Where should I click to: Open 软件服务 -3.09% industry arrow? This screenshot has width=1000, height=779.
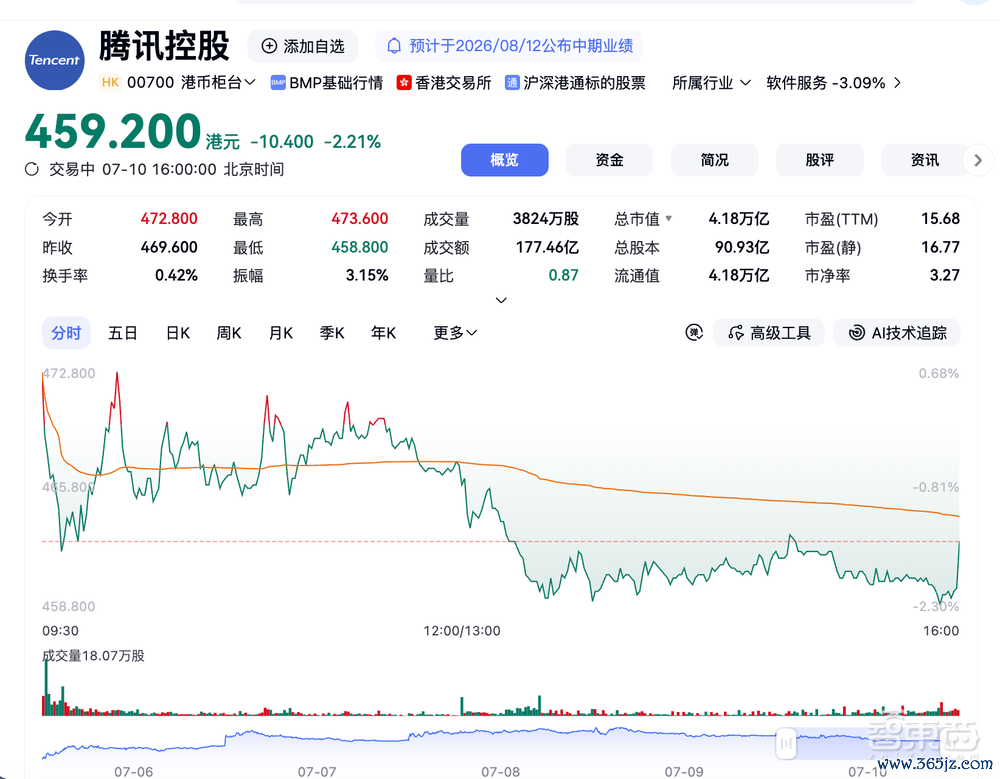pyautogui.click(x=897, y=83)
